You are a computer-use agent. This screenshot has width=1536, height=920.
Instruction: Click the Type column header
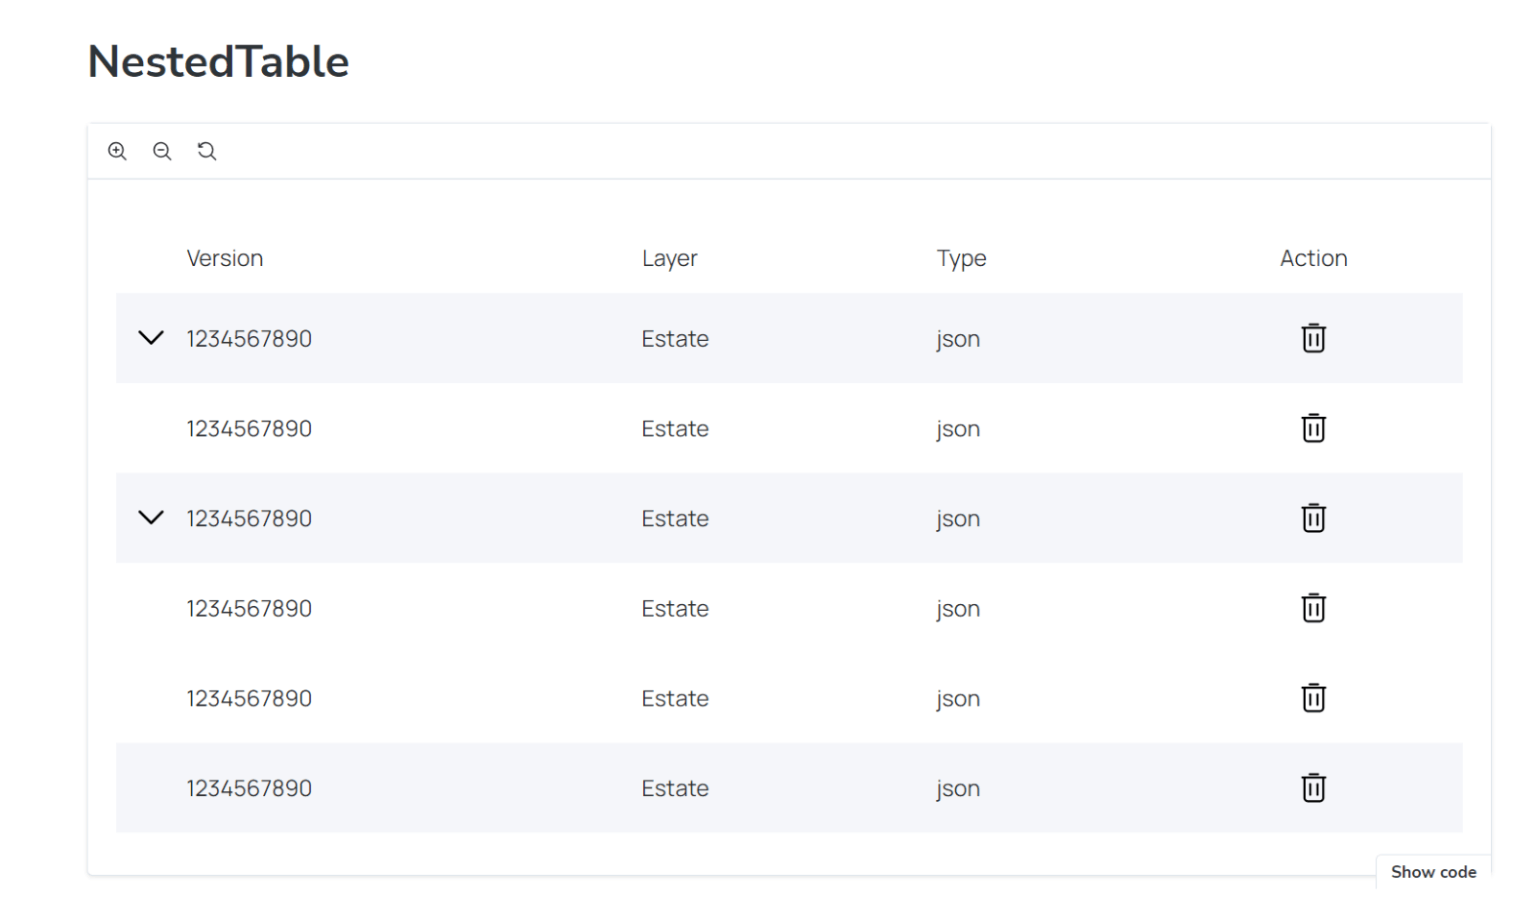pyautogui.click(x=961, y=258)
